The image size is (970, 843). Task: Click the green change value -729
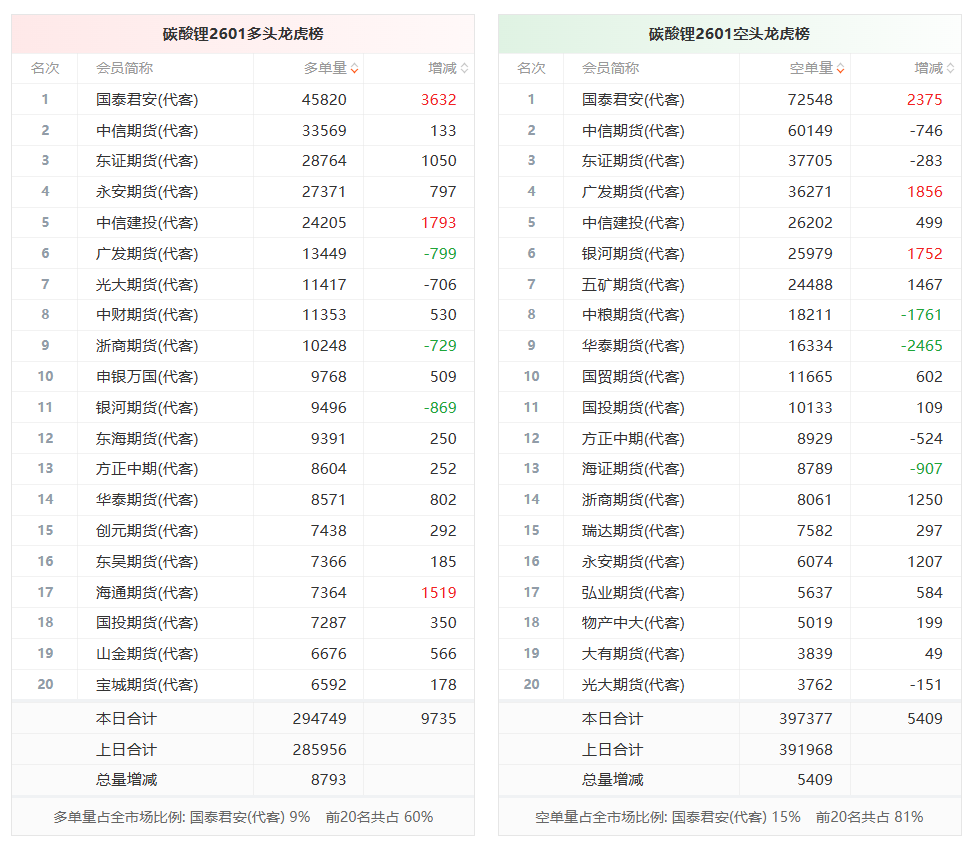point(440,346)
